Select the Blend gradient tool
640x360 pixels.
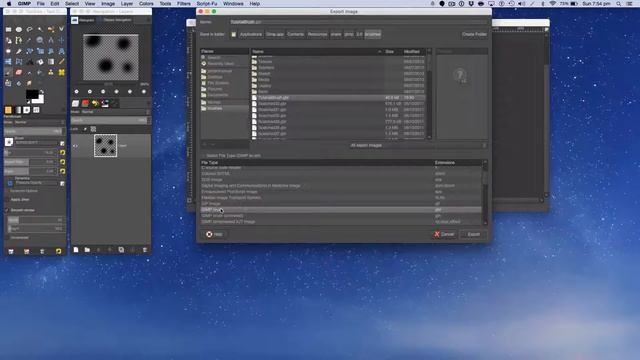[51, 62]
